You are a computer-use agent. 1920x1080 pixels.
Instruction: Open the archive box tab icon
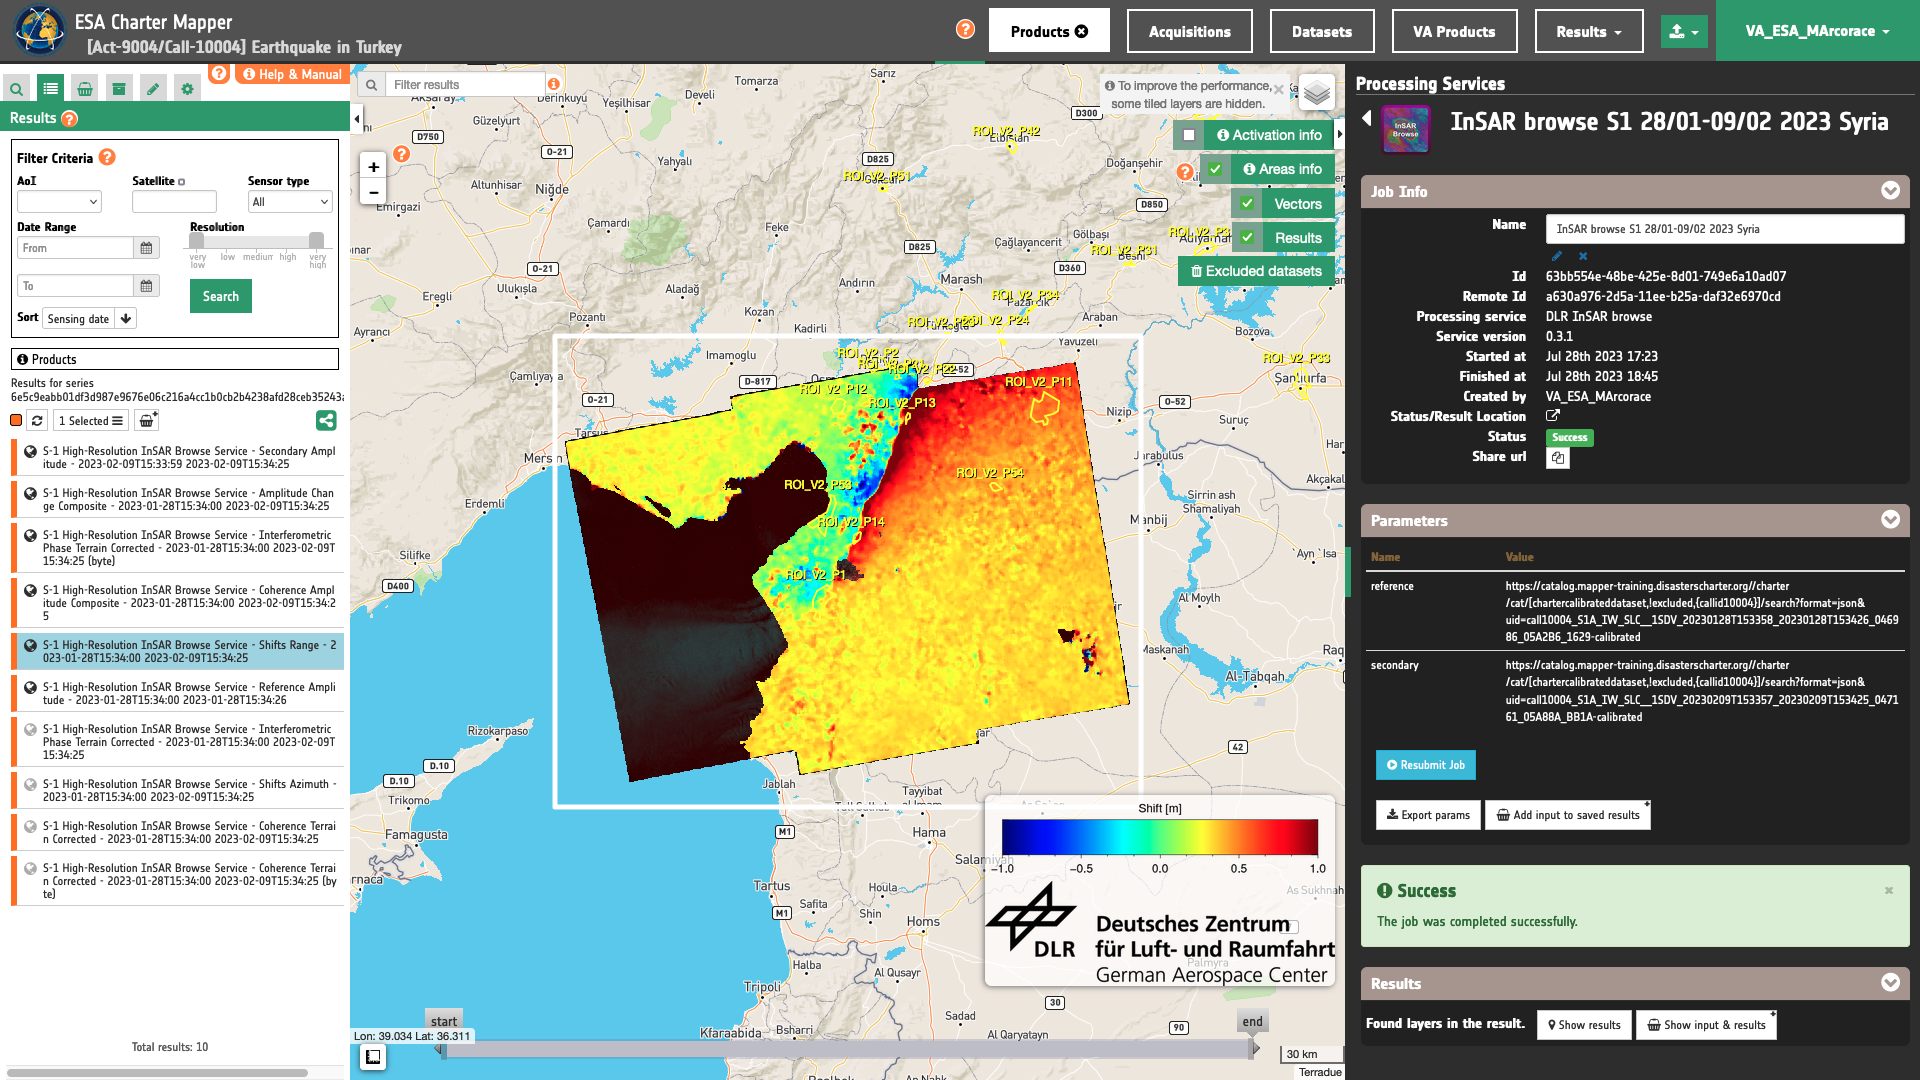pos(119,89)
